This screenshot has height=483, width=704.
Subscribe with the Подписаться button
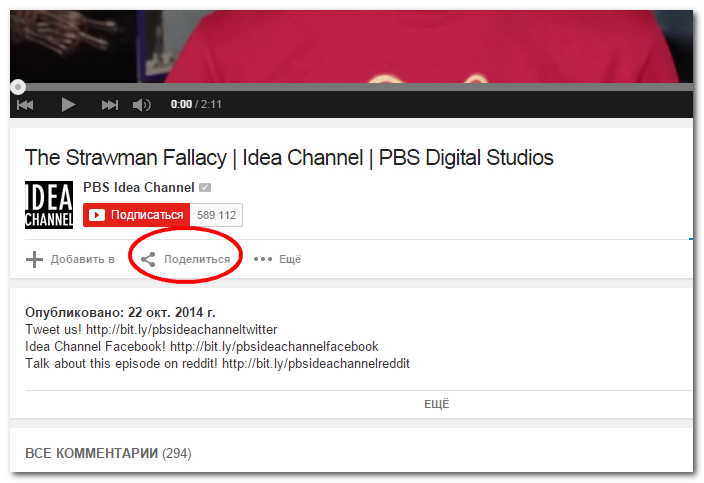[x=136, y=215]
